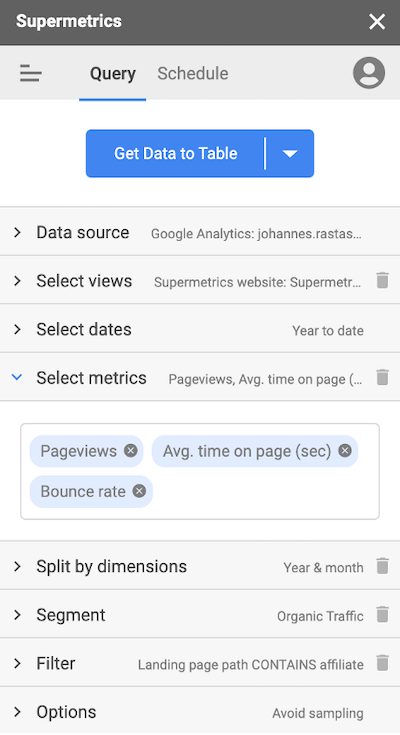Image resolution: width=400 pixels, height=735 pixels.
Task: Click the 'Organic Traffic' segment value
Action: [x=320, y=616]
